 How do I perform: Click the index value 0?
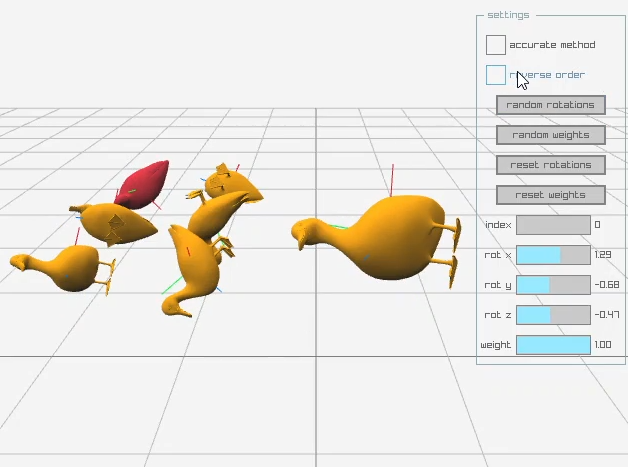click(597, 225)
